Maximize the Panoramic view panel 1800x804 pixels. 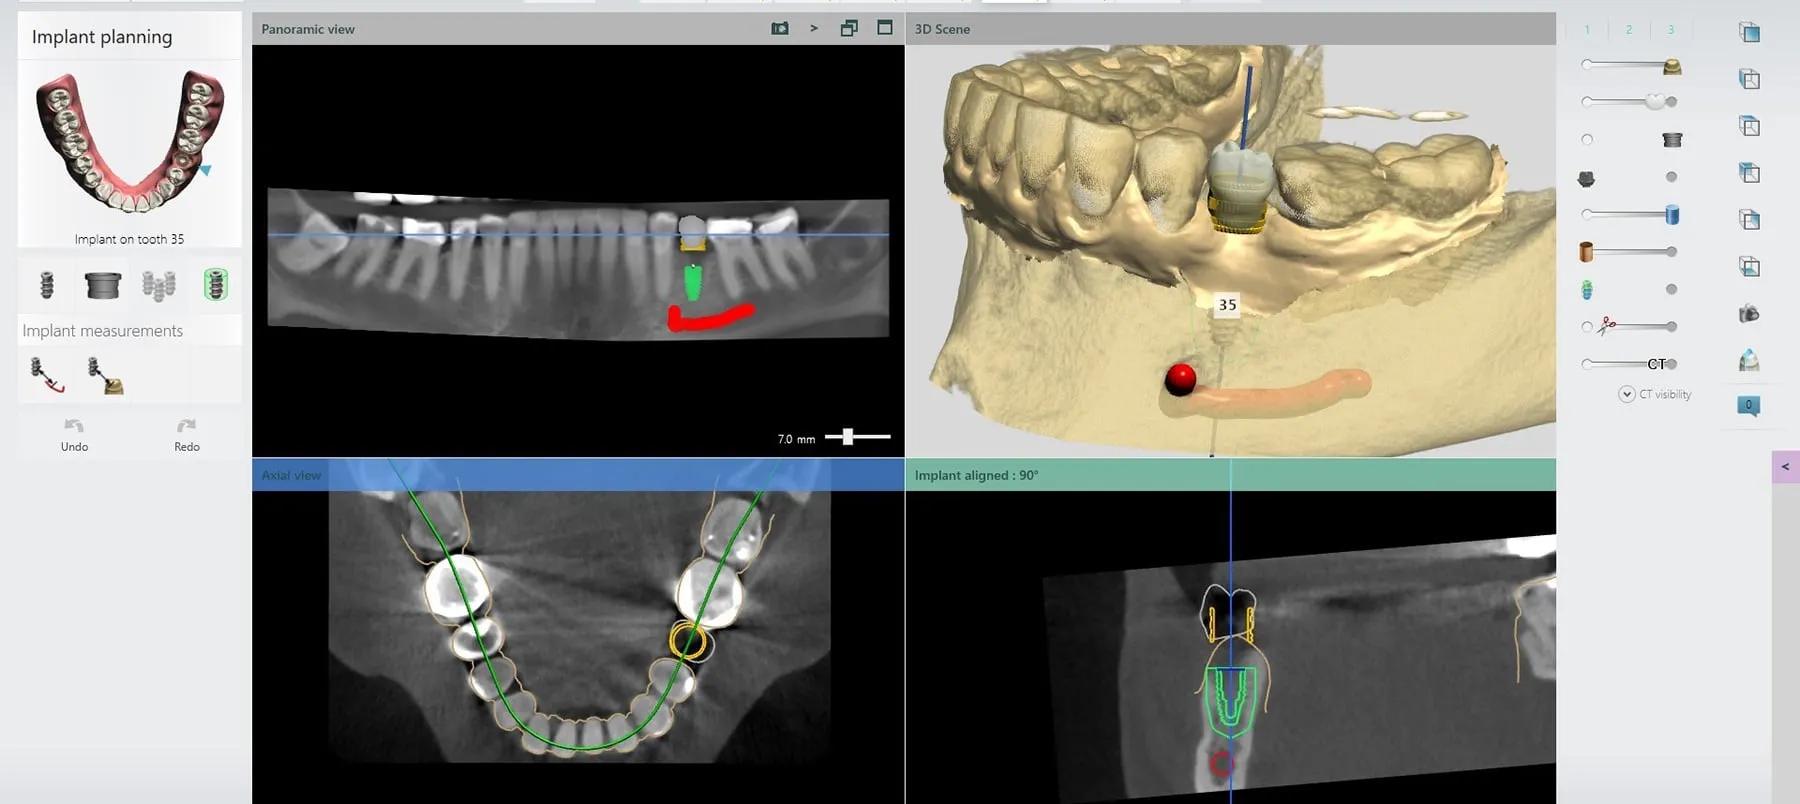(885, 27)
